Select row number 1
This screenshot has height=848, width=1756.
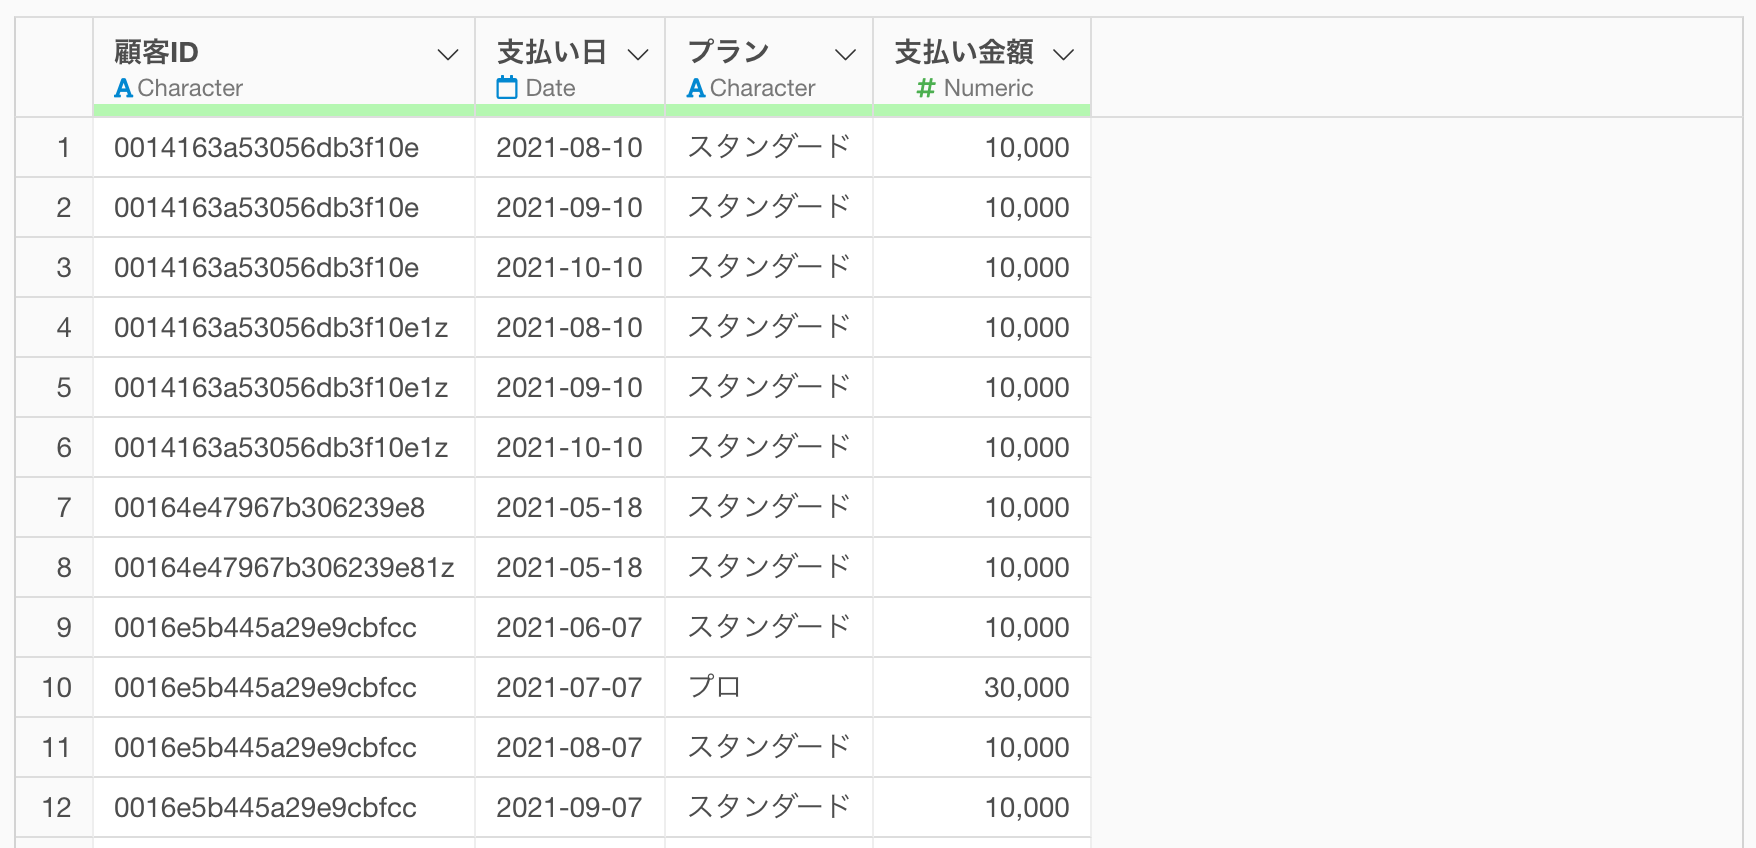(64, 148)
